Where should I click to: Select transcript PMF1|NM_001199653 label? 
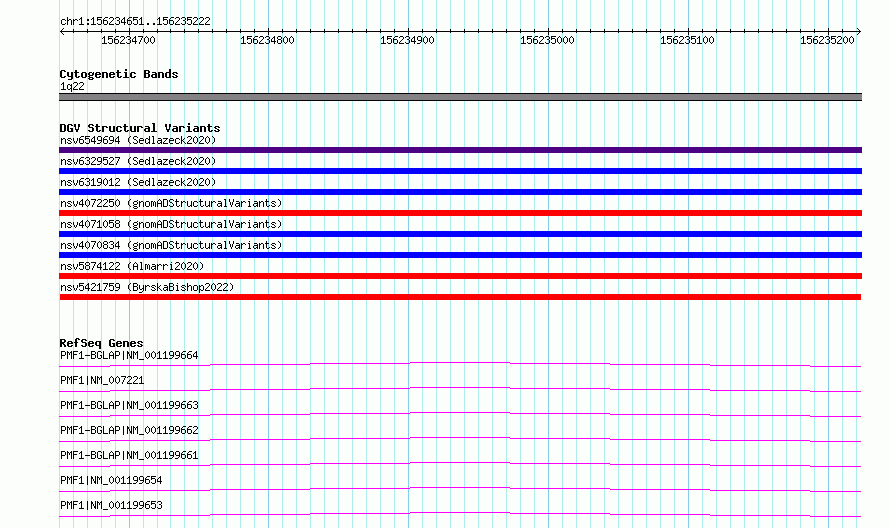point(111,505)
